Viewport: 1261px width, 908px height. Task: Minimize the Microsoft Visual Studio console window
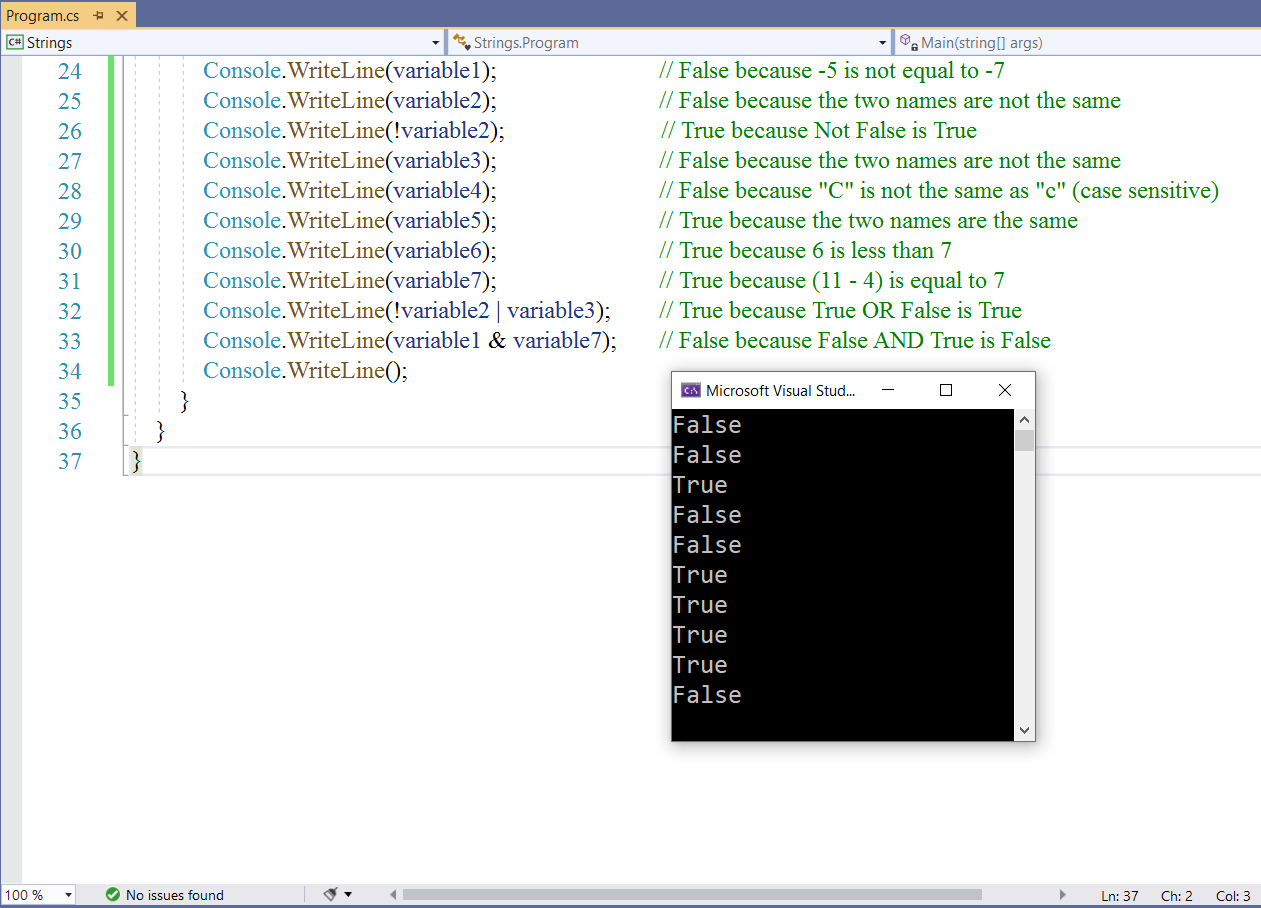(888, 390)
